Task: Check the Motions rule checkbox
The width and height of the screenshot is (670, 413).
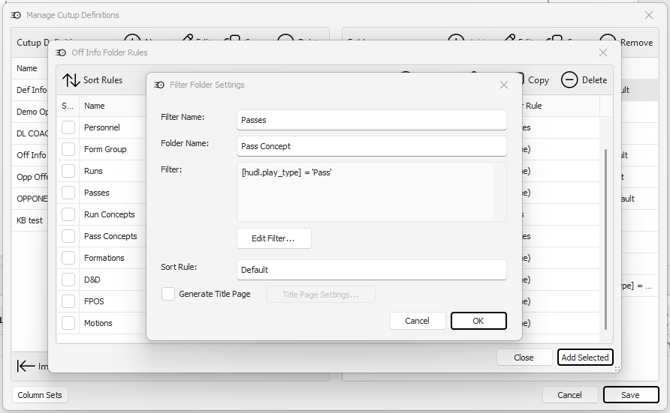Action: [68, 323]
